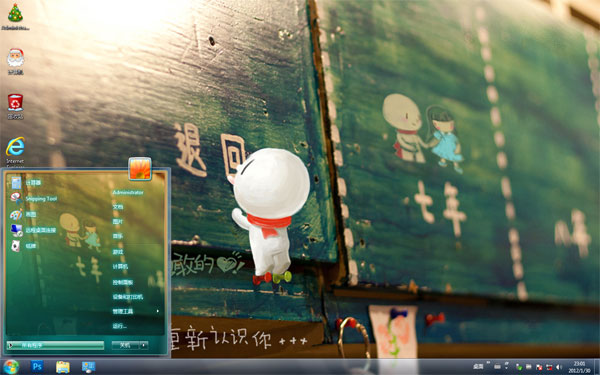Viewport: 600px width, 375px height.
Task: Open the Santa Claus desktop icon
Action: (15, 61)
